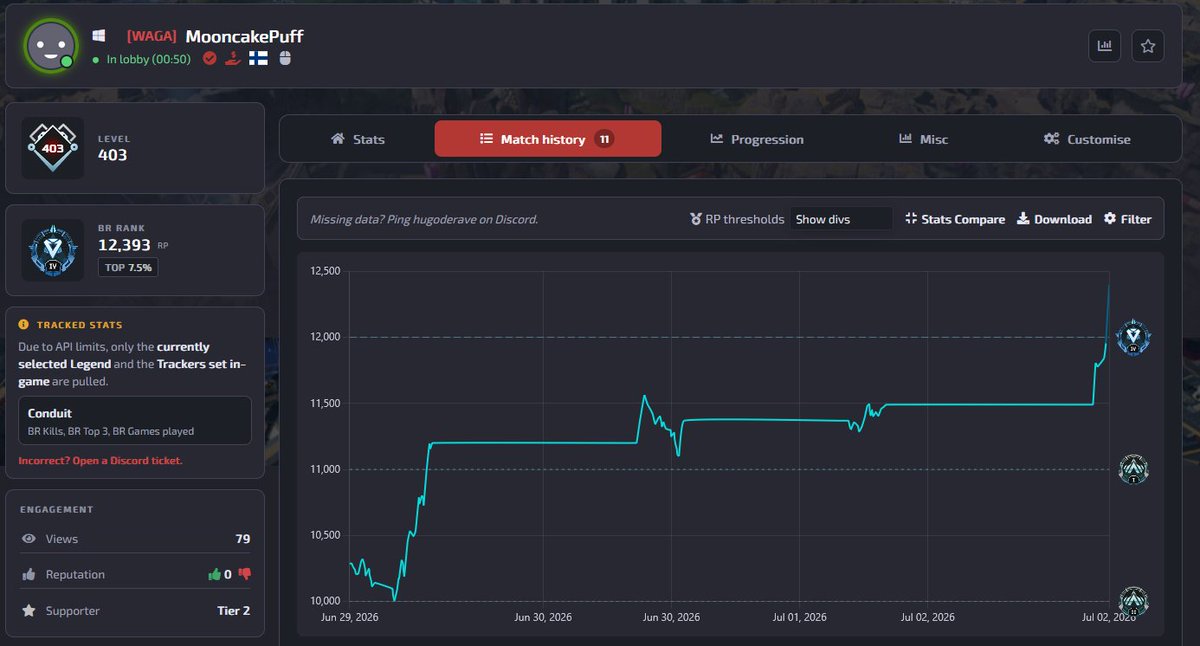The width and height of the screenshot is (1200, 646).
Task: Click the Diamond rank marker on chart
Action: pos(1134,337)
